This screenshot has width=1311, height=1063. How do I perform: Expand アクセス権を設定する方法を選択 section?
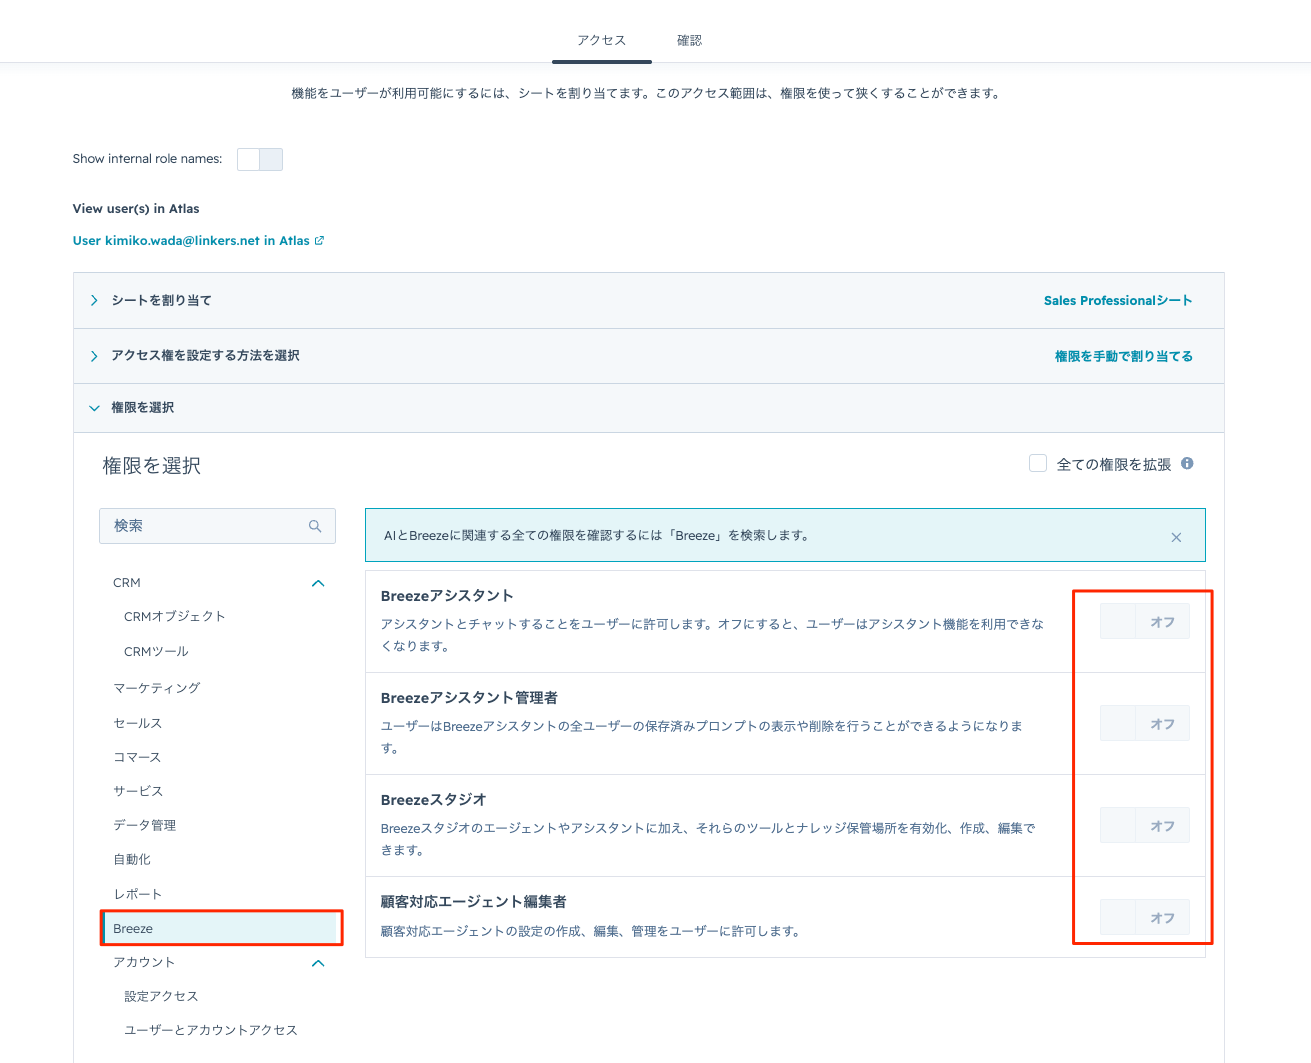coord(94,356)
